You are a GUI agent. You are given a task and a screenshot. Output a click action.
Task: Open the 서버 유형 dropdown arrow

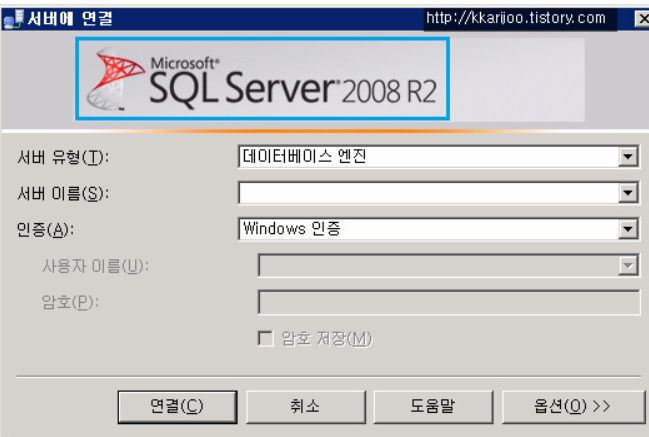coord(628,157)
